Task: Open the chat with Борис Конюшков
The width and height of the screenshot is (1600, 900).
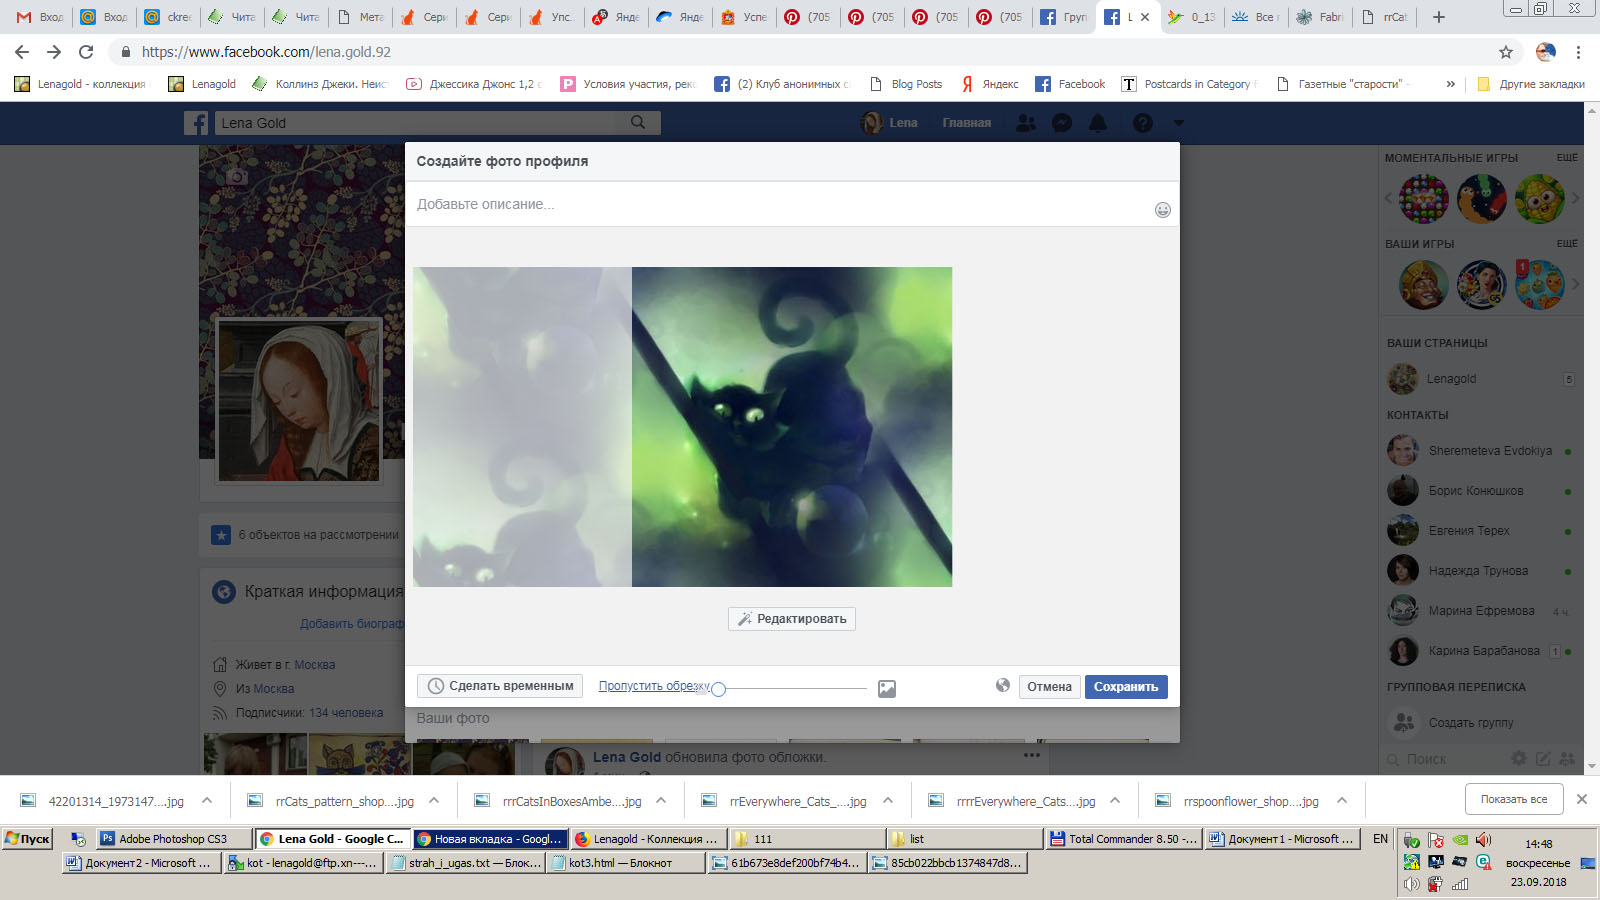Action: pyautogui.click(x=1479, y=491)
